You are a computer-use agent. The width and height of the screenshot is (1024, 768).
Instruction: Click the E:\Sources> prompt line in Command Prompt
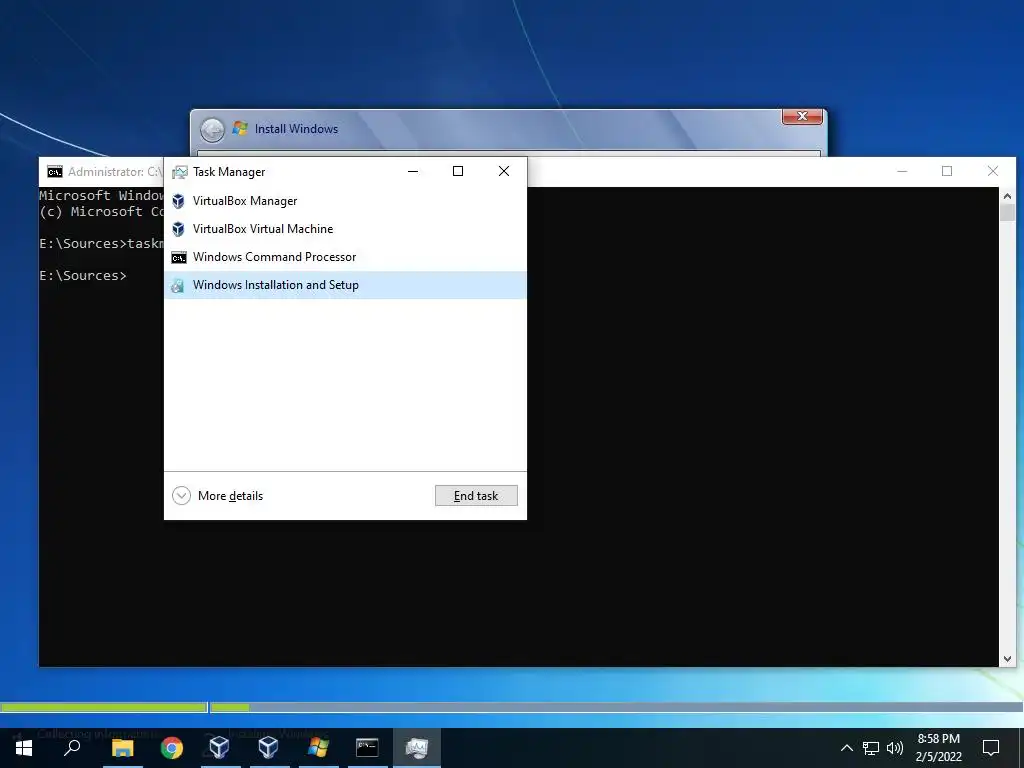click(83, 276)
